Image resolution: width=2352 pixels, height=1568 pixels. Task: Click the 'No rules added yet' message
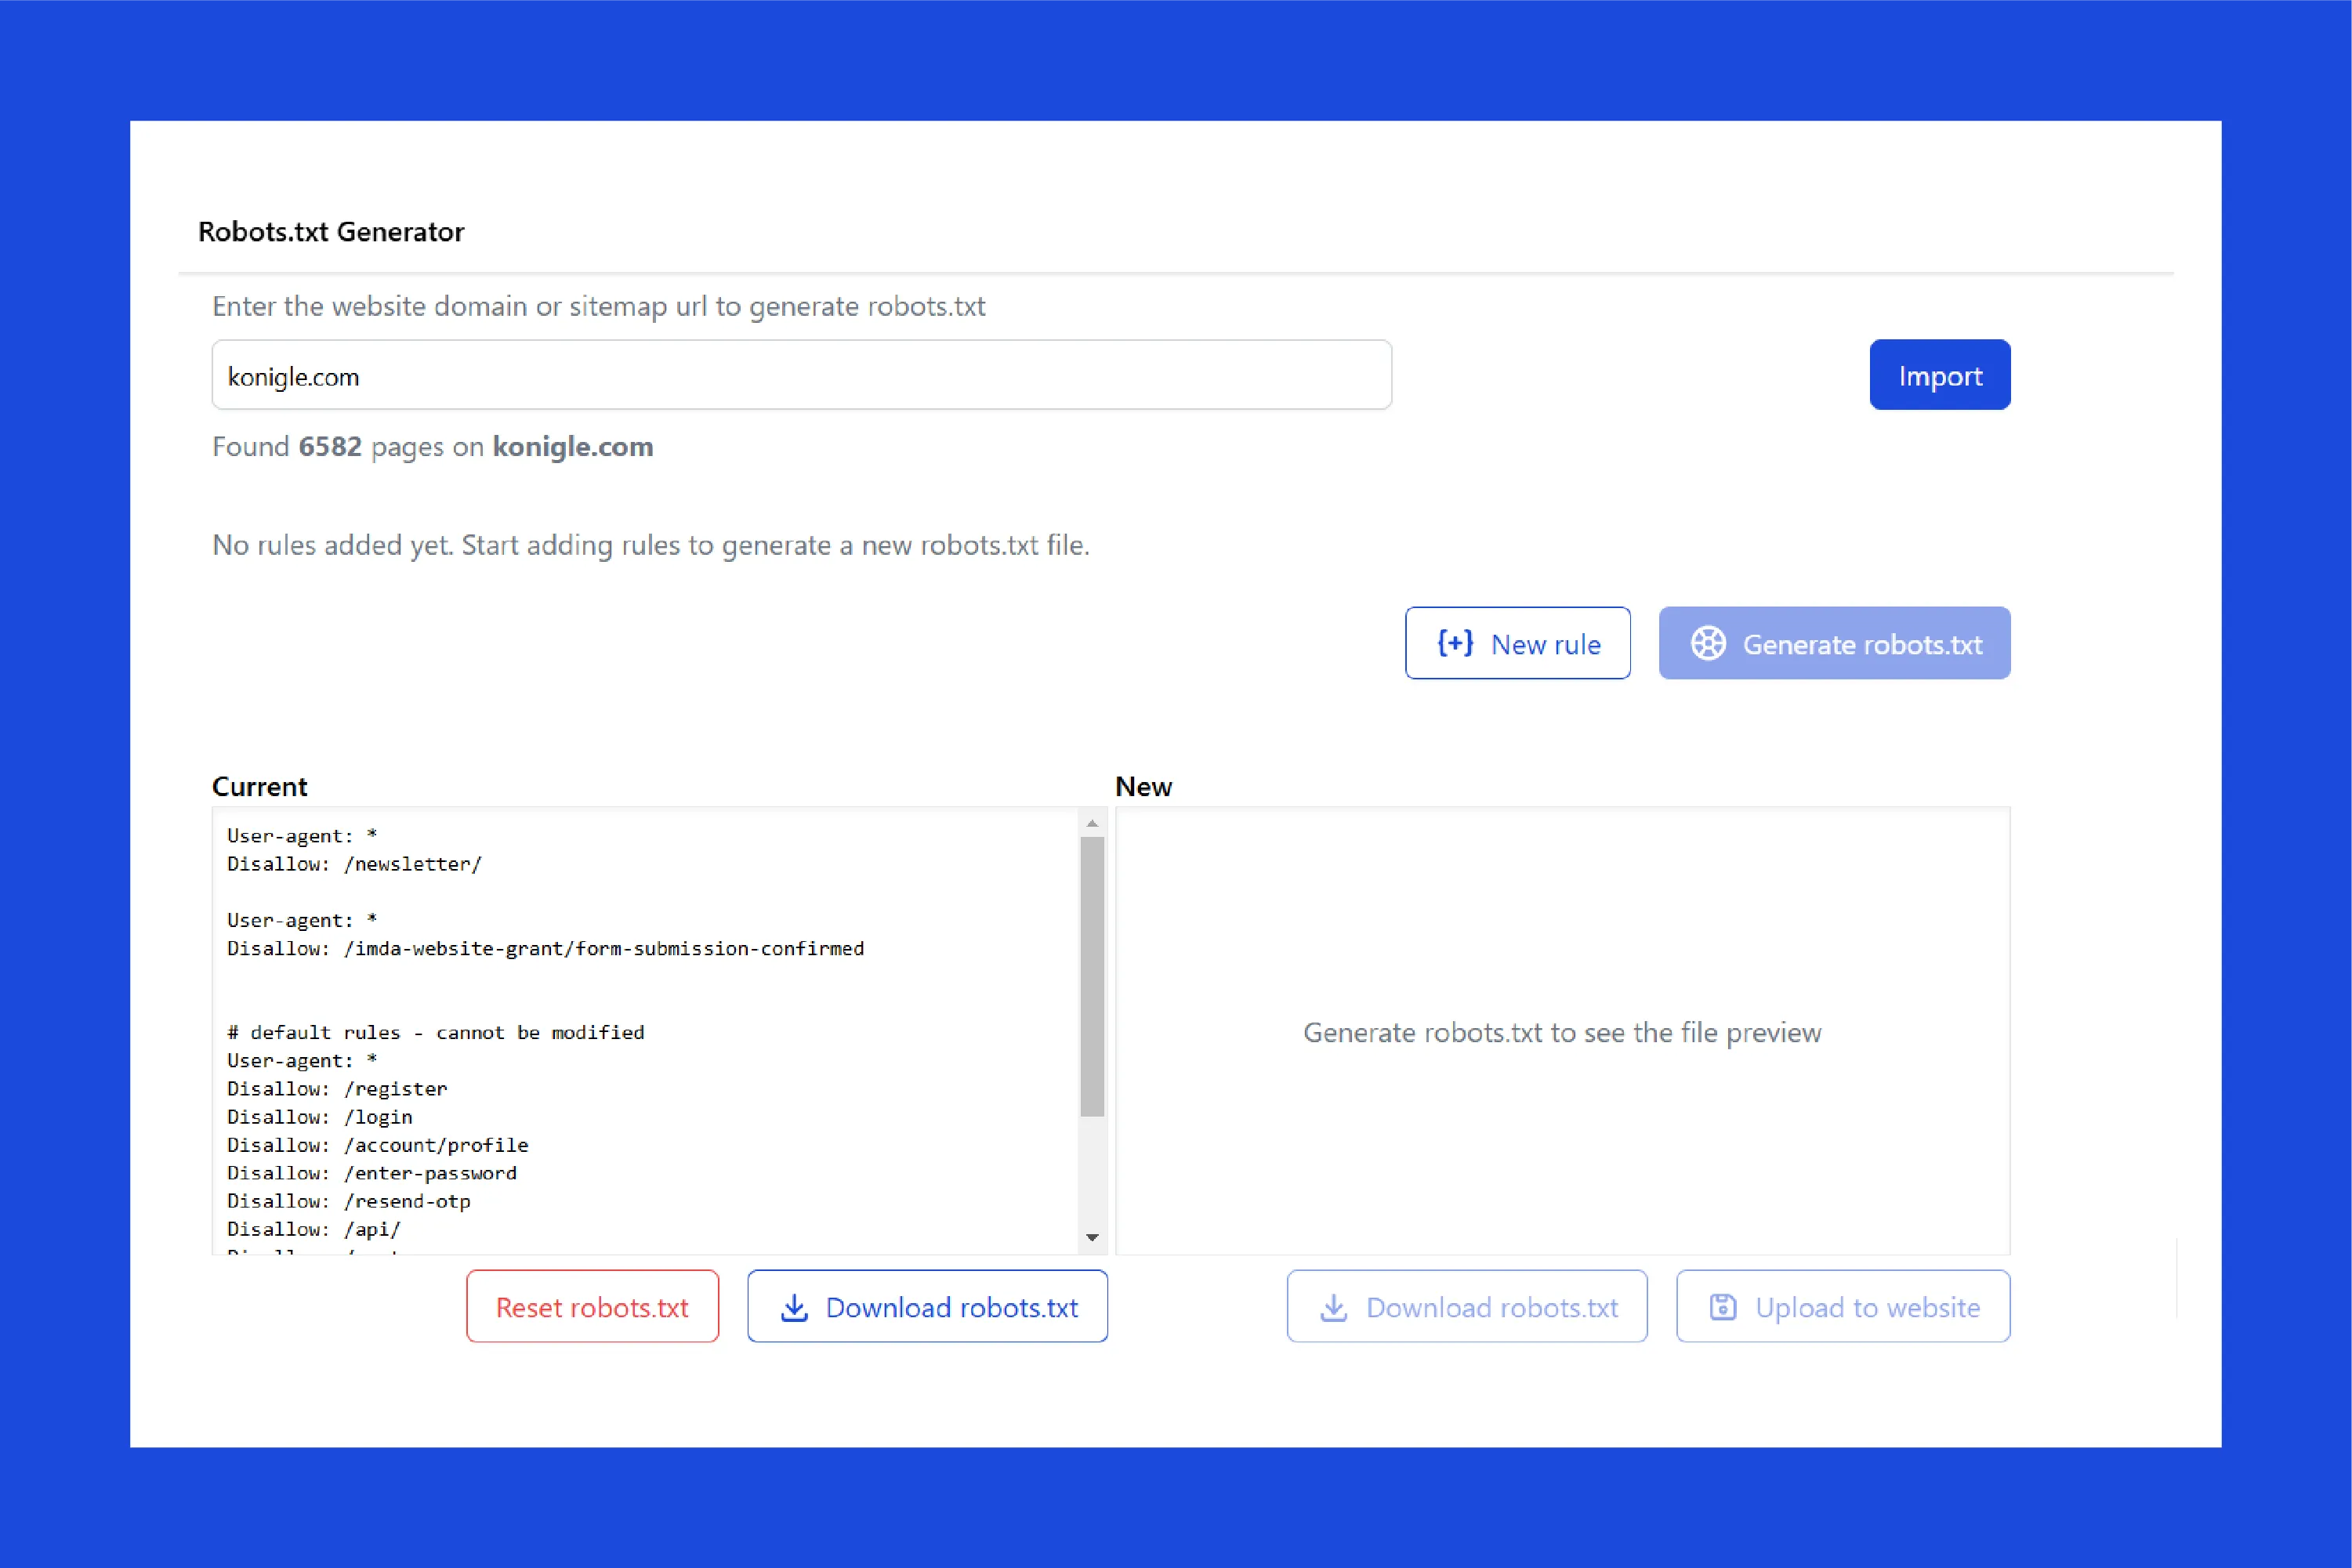click(x=651, y=545)
